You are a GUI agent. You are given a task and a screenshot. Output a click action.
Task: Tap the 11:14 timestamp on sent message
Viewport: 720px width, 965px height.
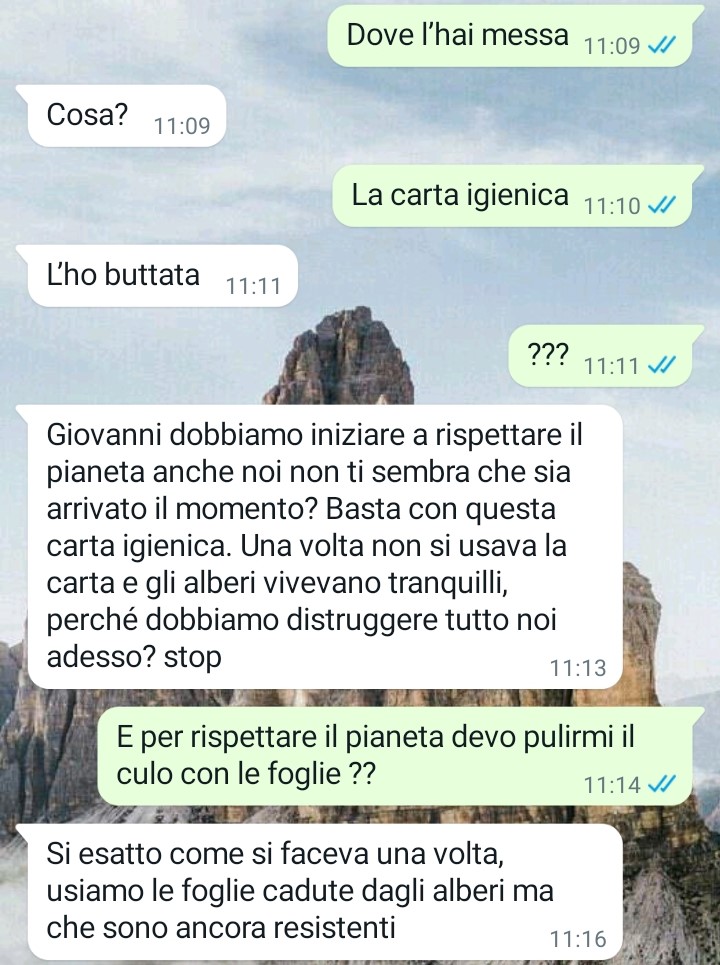[612, 785]
